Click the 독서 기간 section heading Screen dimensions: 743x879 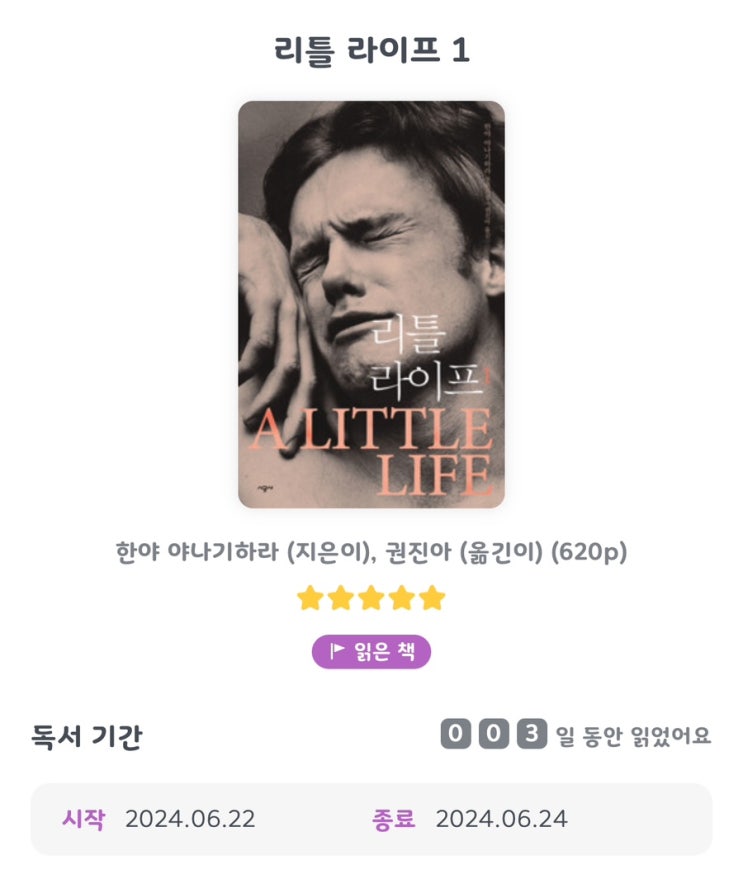click(86, 736)
